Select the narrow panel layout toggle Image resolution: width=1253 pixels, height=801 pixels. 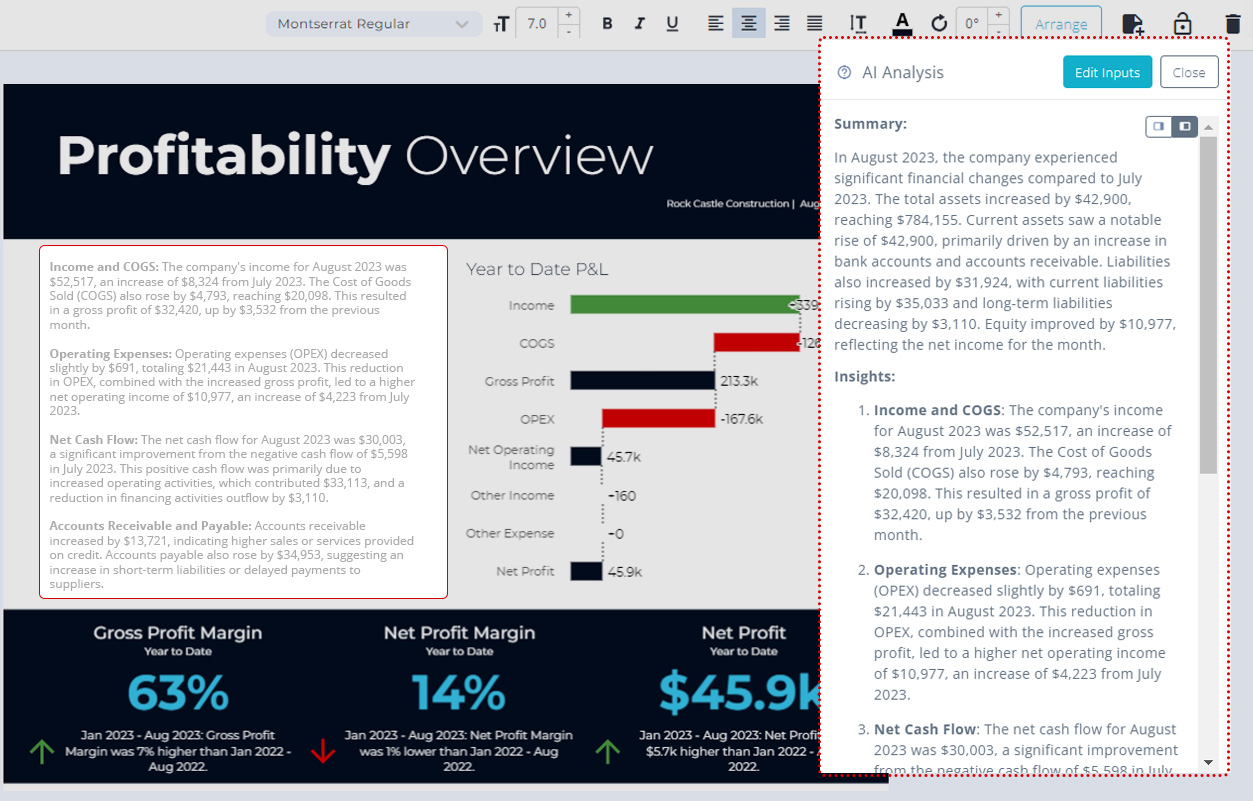coord(1159,126)
